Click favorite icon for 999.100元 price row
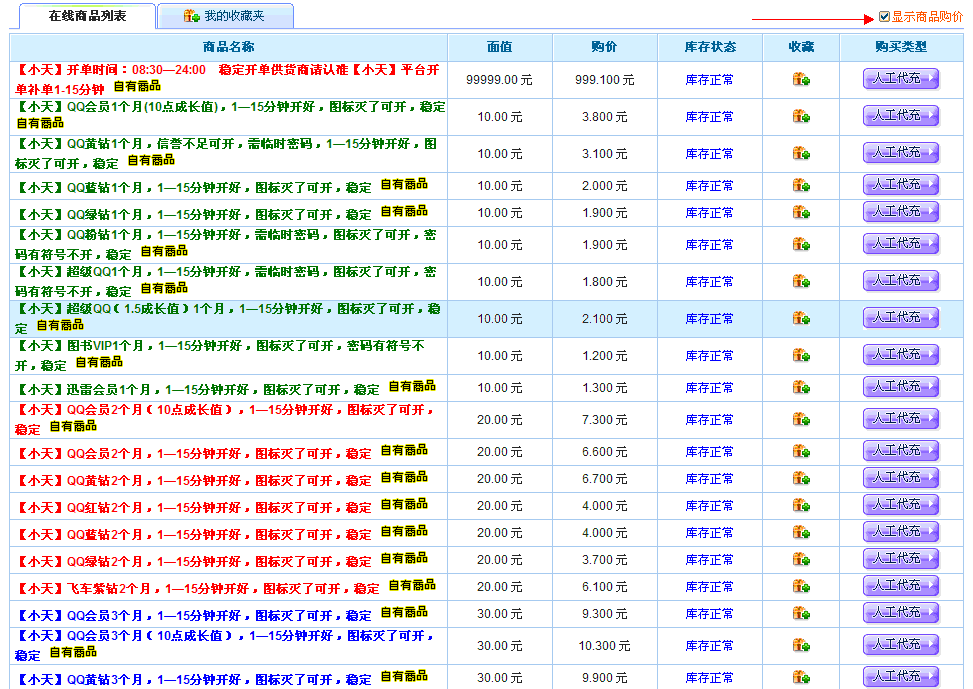 [801, 80]
